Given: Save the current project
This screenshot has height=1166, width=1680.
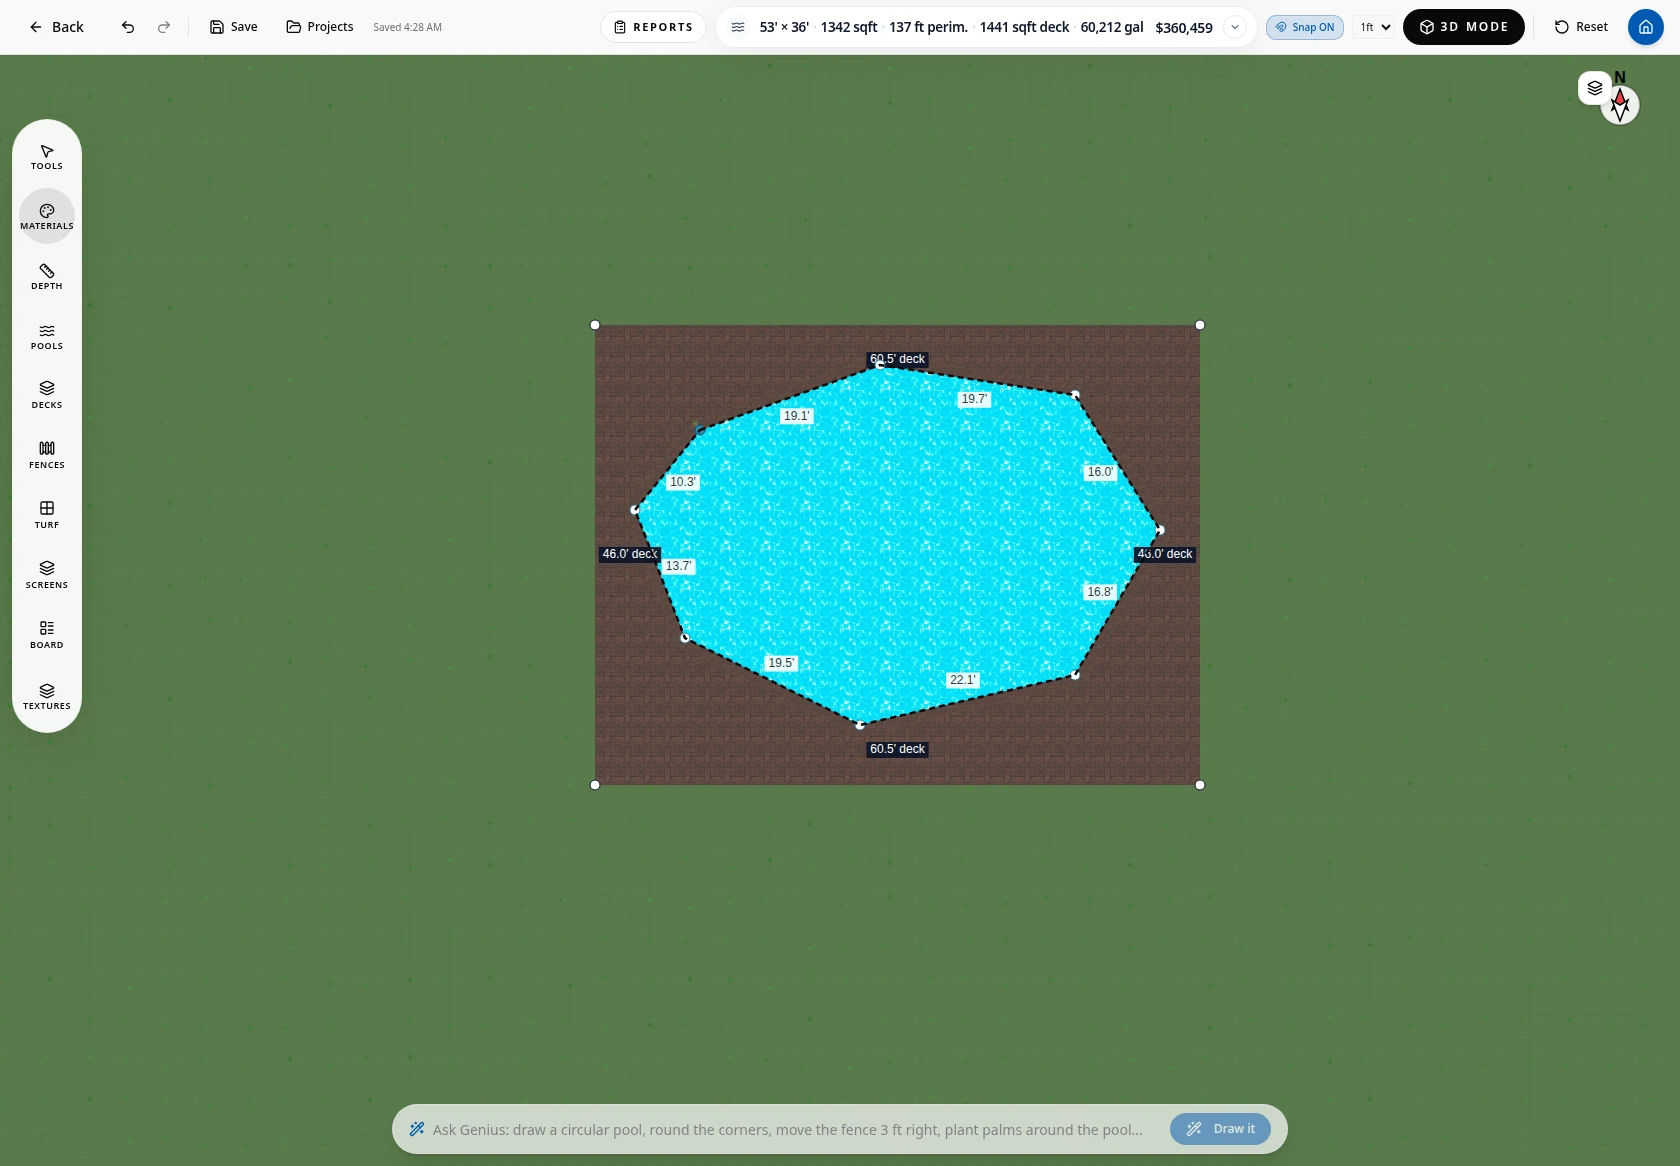Looking at the screenshot, I should (233, 27).
